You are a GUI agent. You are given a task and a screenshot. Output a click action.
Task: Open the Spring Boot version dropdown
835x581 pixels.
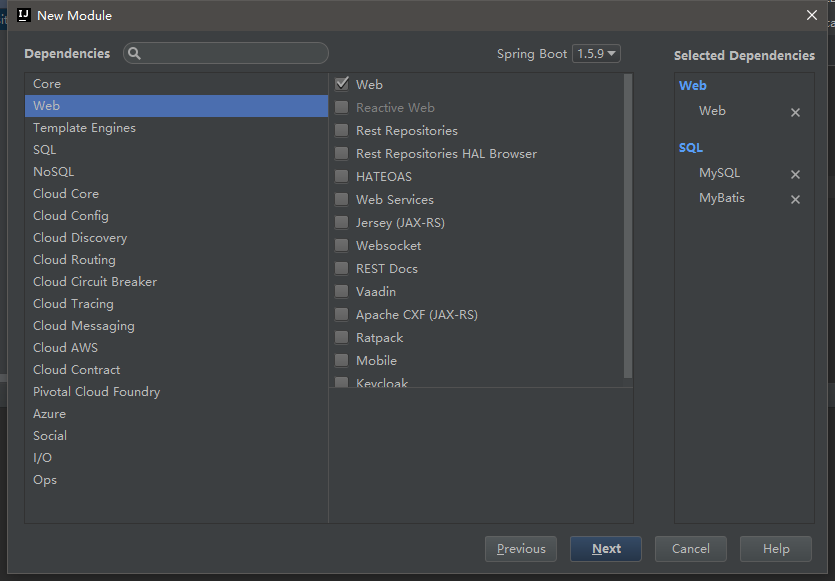coord(596,54)
